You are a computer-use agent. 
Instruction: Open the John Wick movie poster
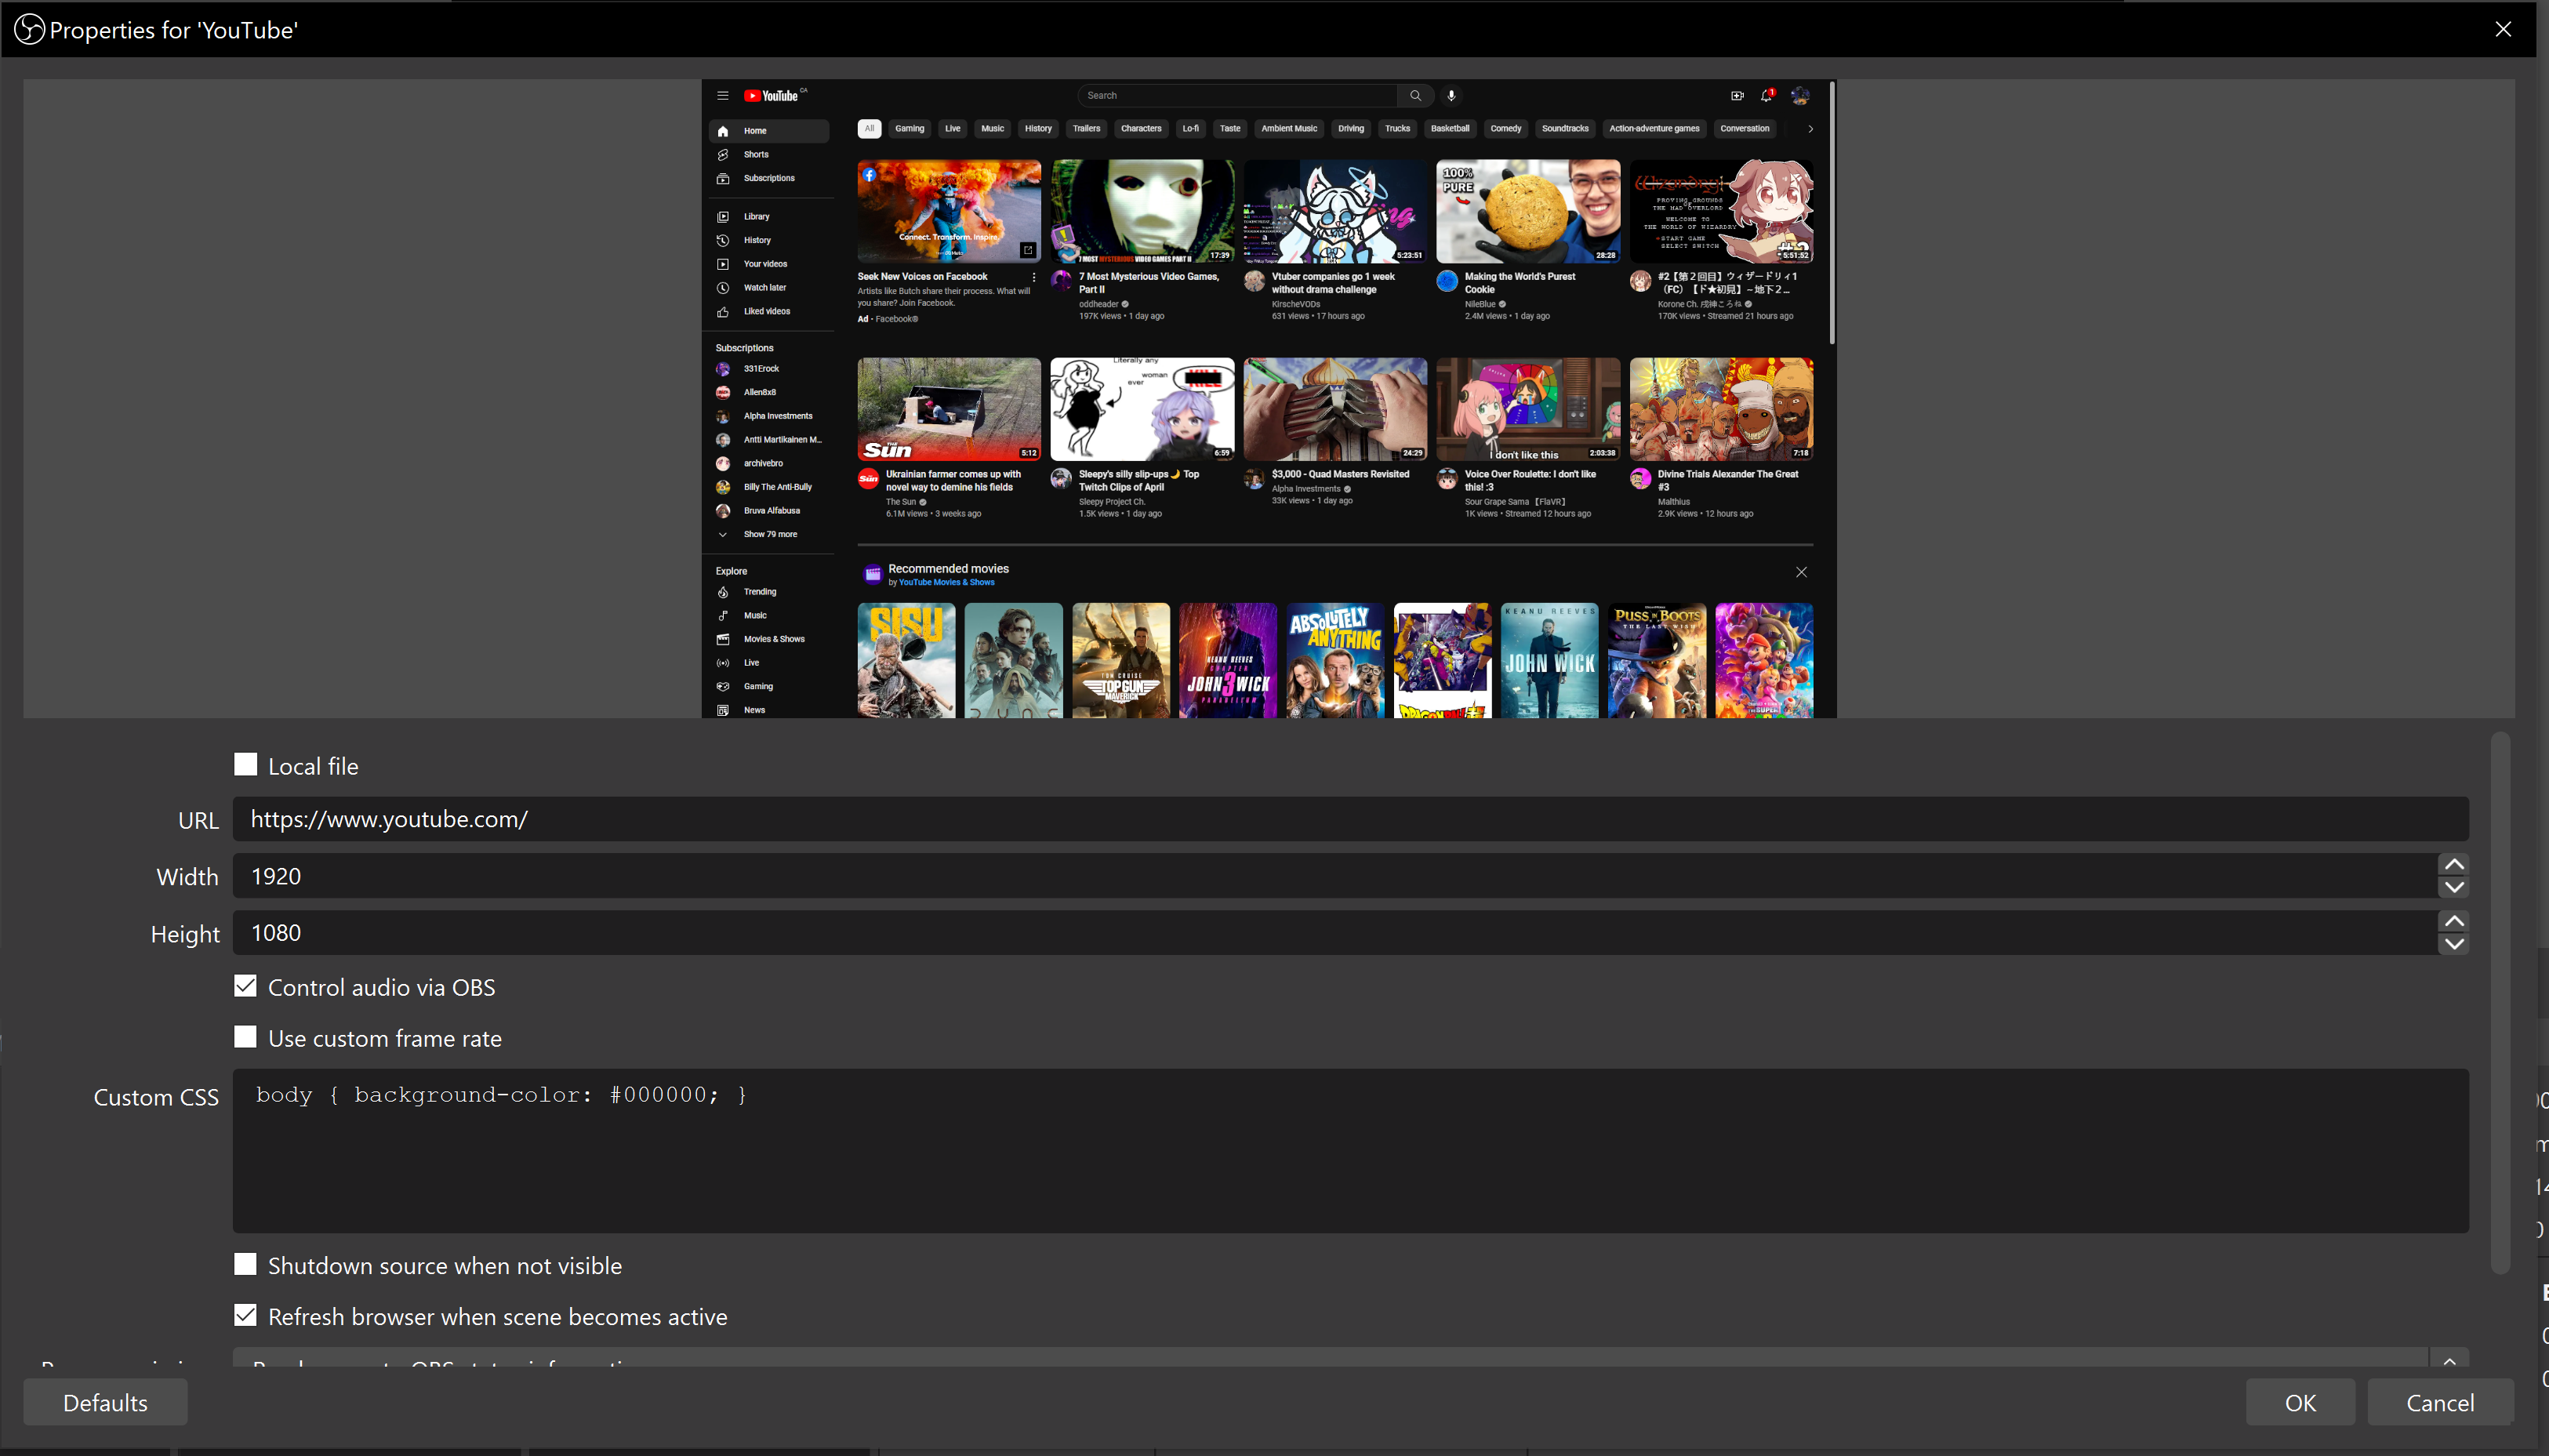click(1549, 660)
